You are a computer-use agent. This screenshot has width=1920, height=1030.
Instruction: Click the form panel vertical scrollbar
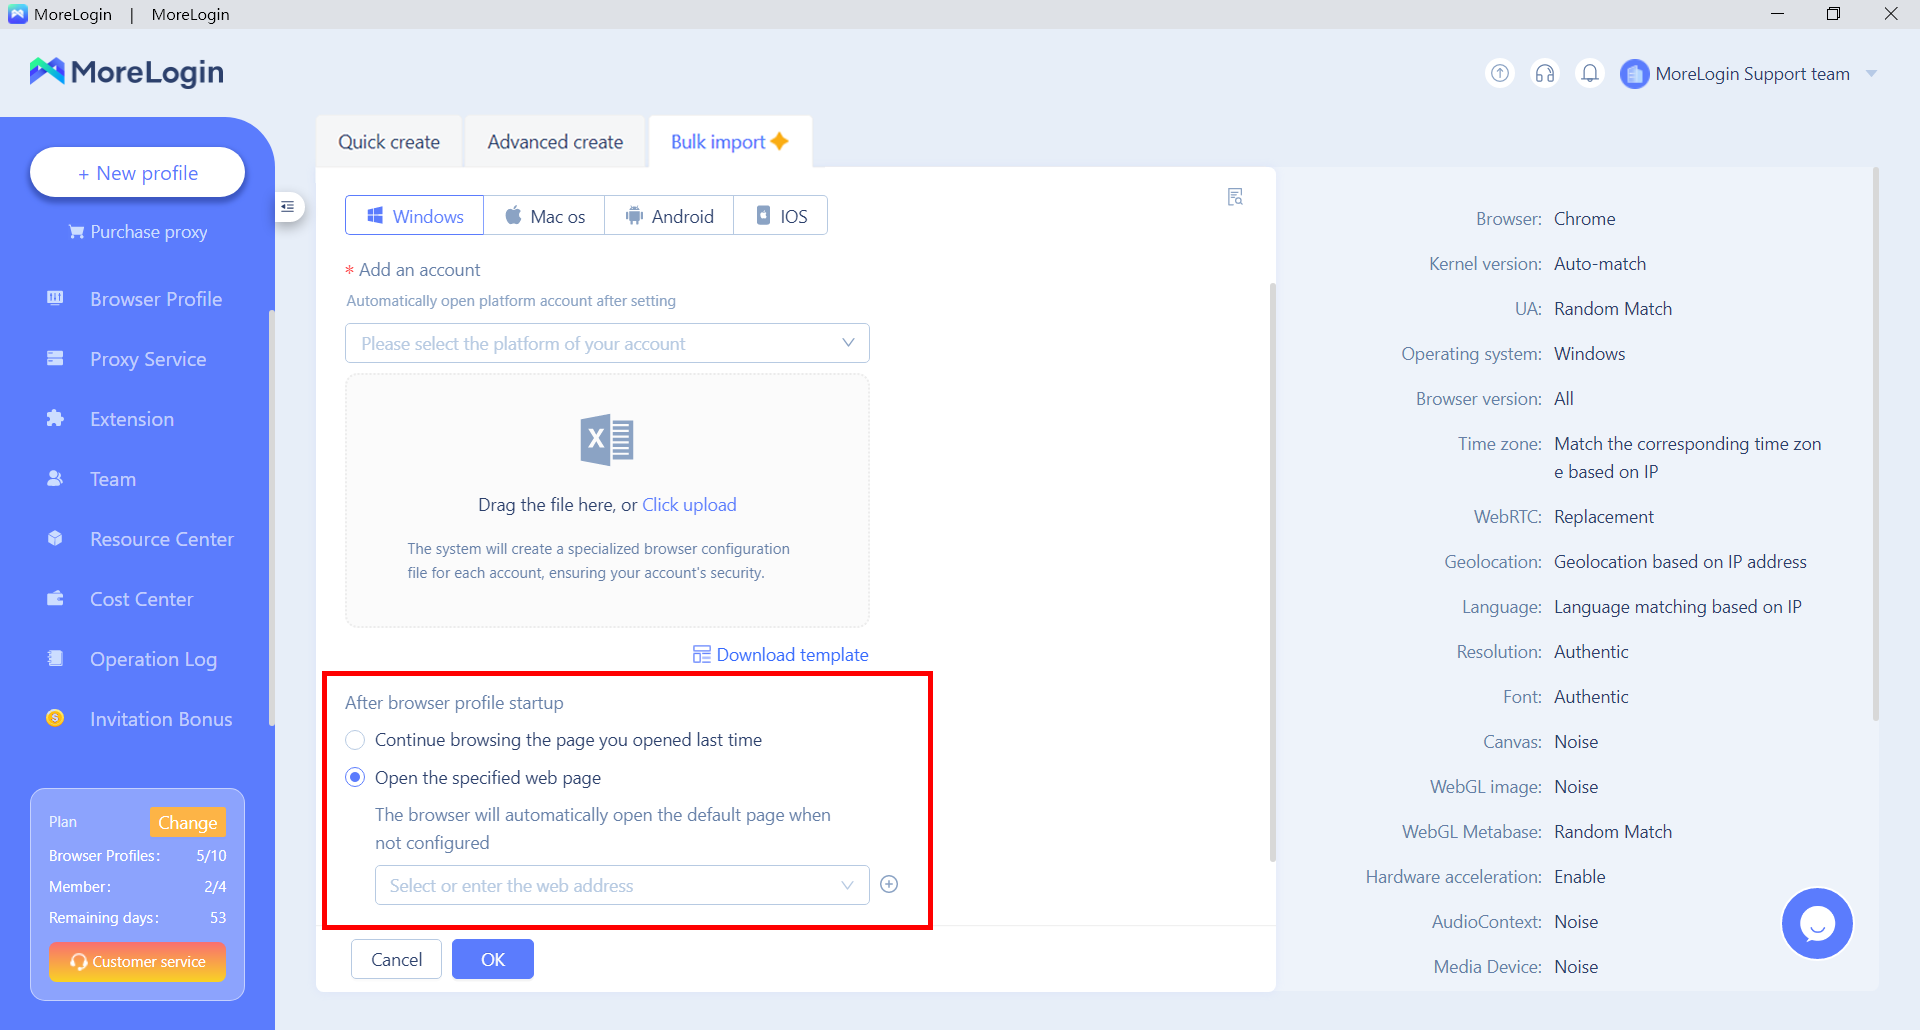click(1272, 571)
